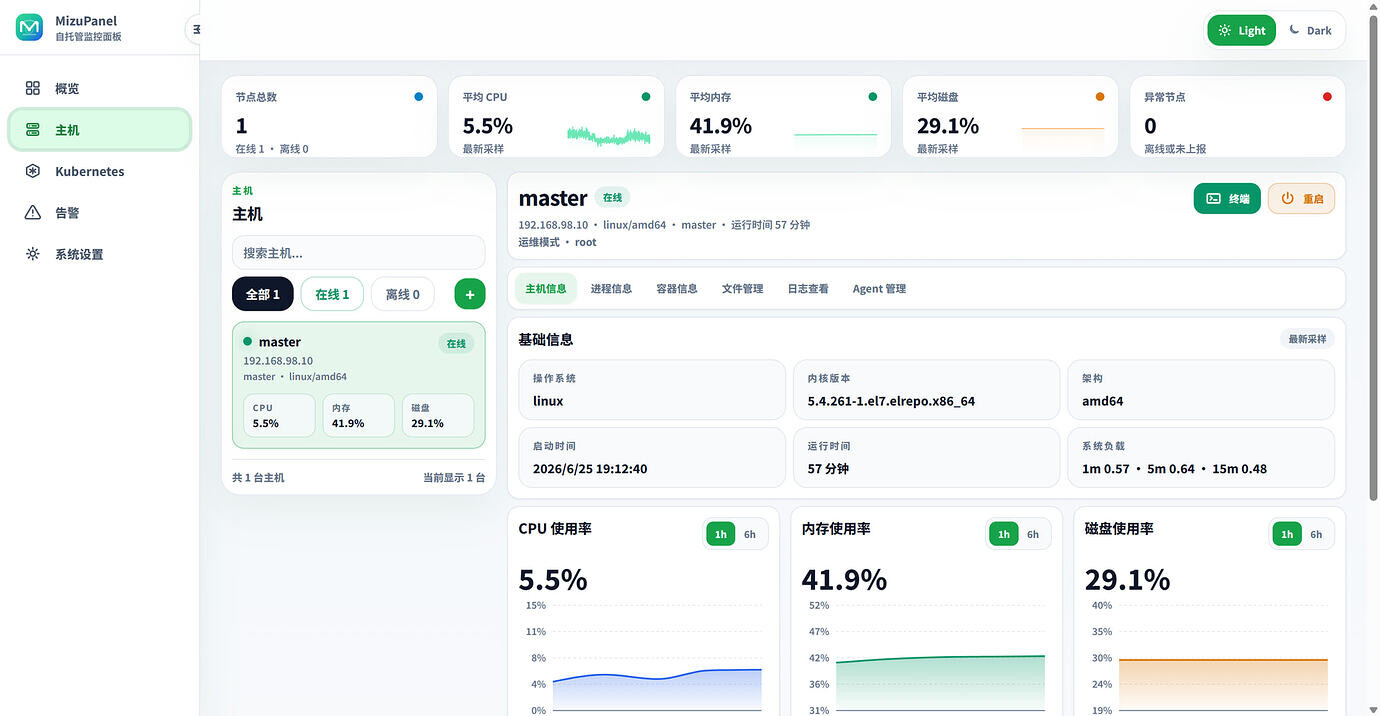Switch to Dark theme

[x=1310, y=30]
